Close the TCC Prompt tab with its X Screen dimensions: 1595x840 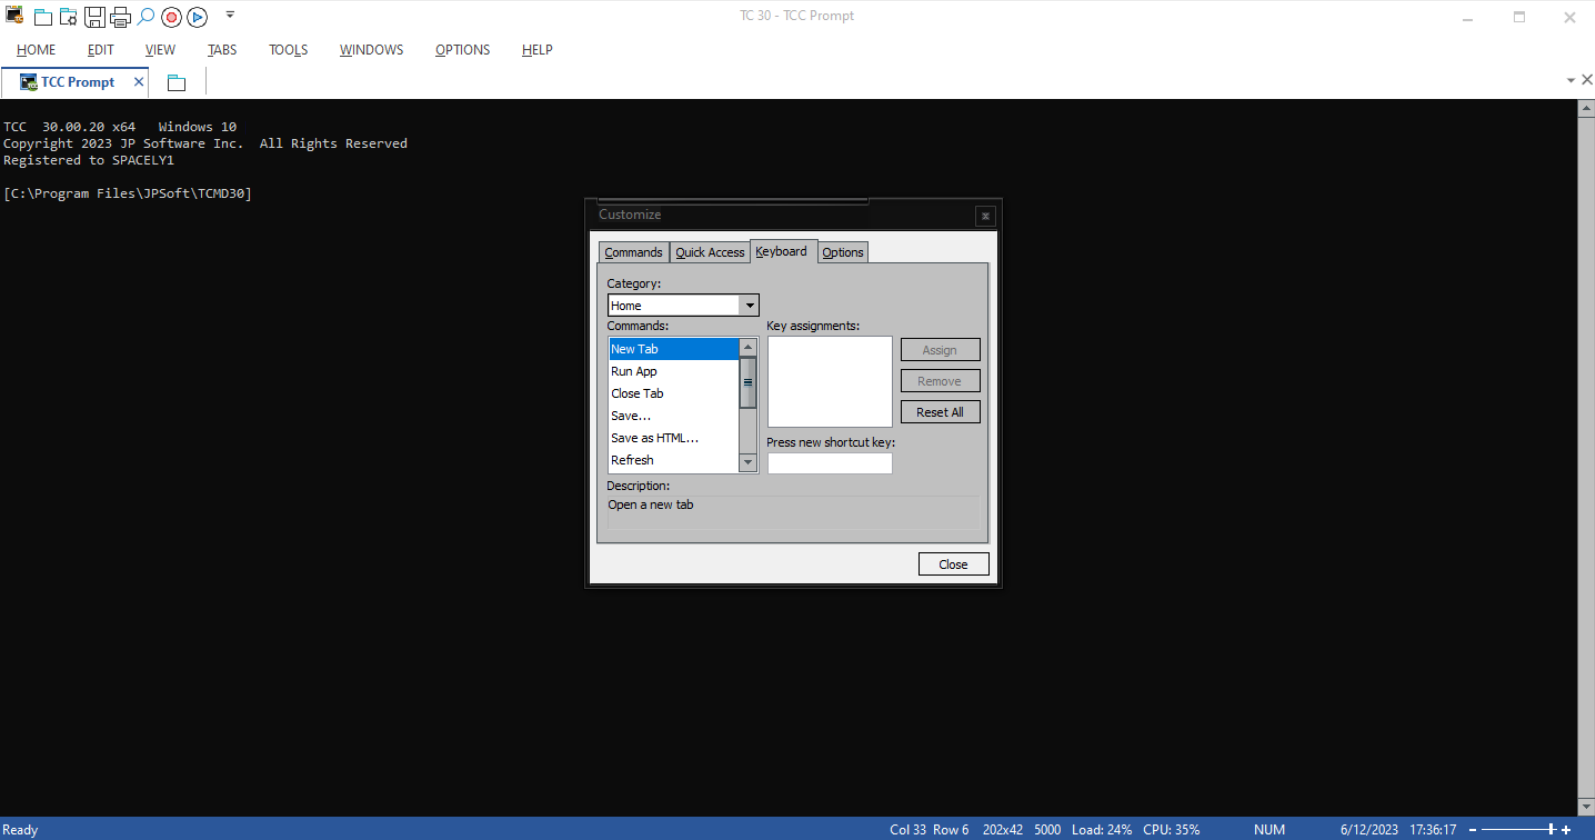(139, 82)
